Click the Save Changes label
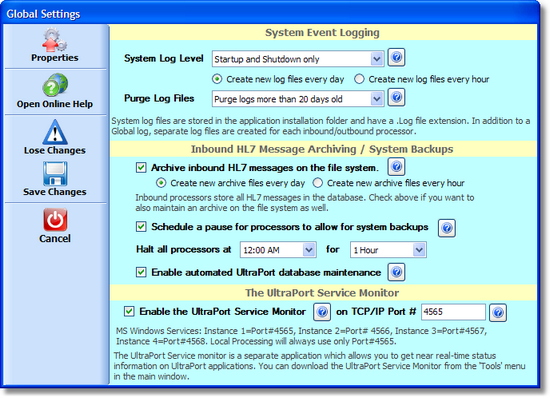The width and height of the screenshot is (550, 398). click(55, 192)
